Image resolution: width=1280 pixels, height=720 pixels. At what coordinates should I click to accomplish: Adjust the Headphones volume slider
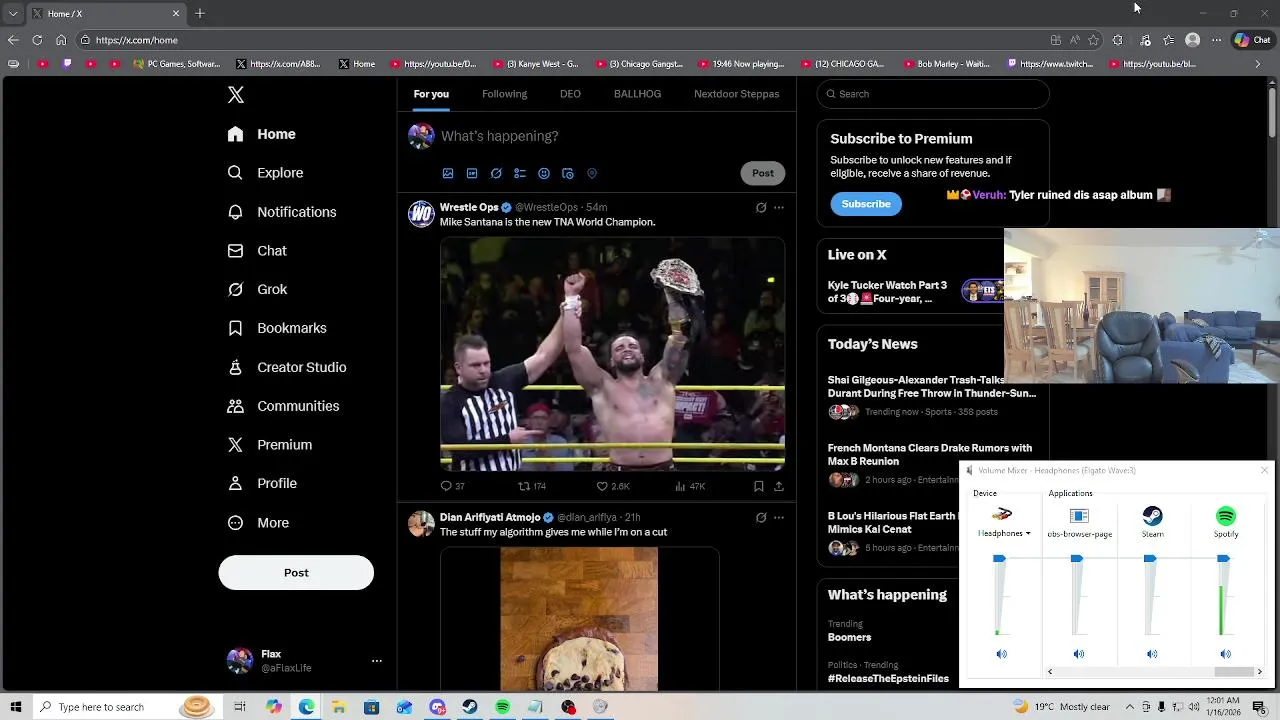999,559
